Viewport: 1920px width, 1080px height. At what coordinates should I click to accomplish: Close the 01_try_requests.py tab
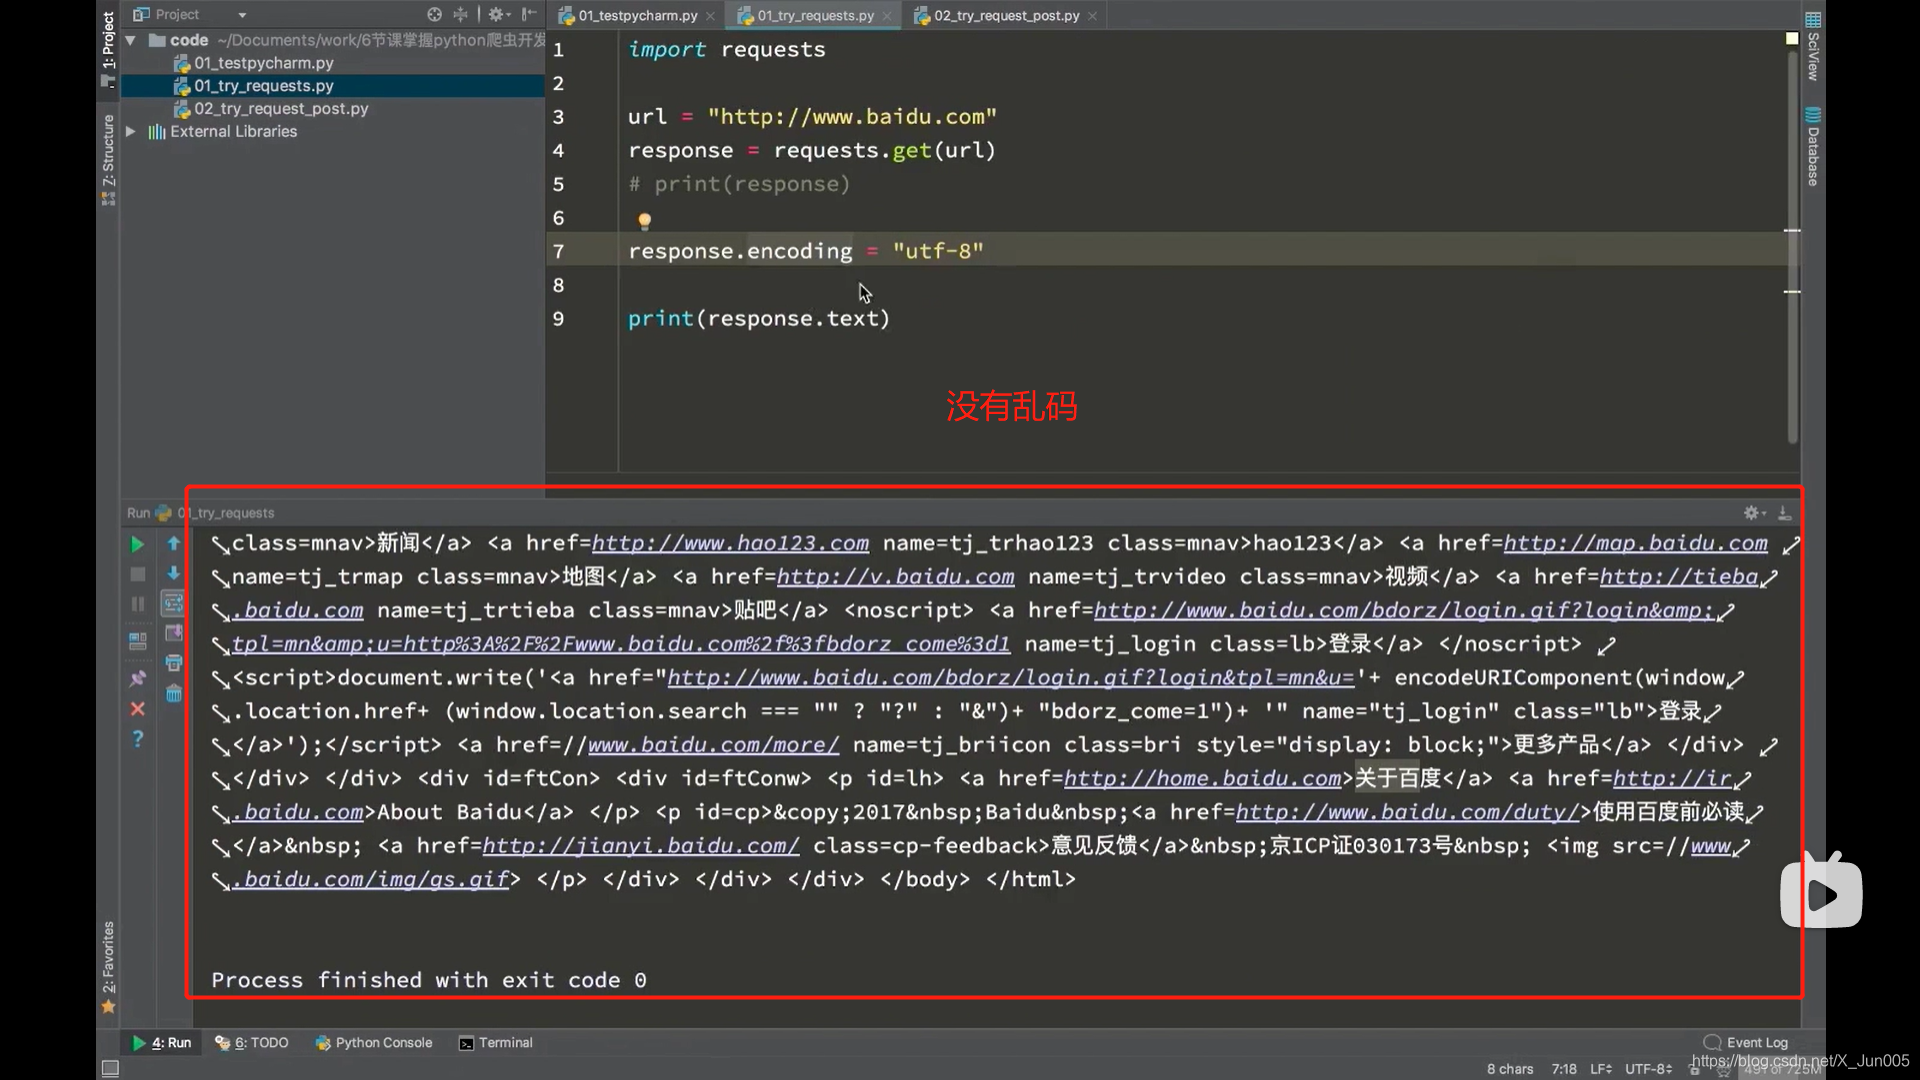tap(887, 16)
